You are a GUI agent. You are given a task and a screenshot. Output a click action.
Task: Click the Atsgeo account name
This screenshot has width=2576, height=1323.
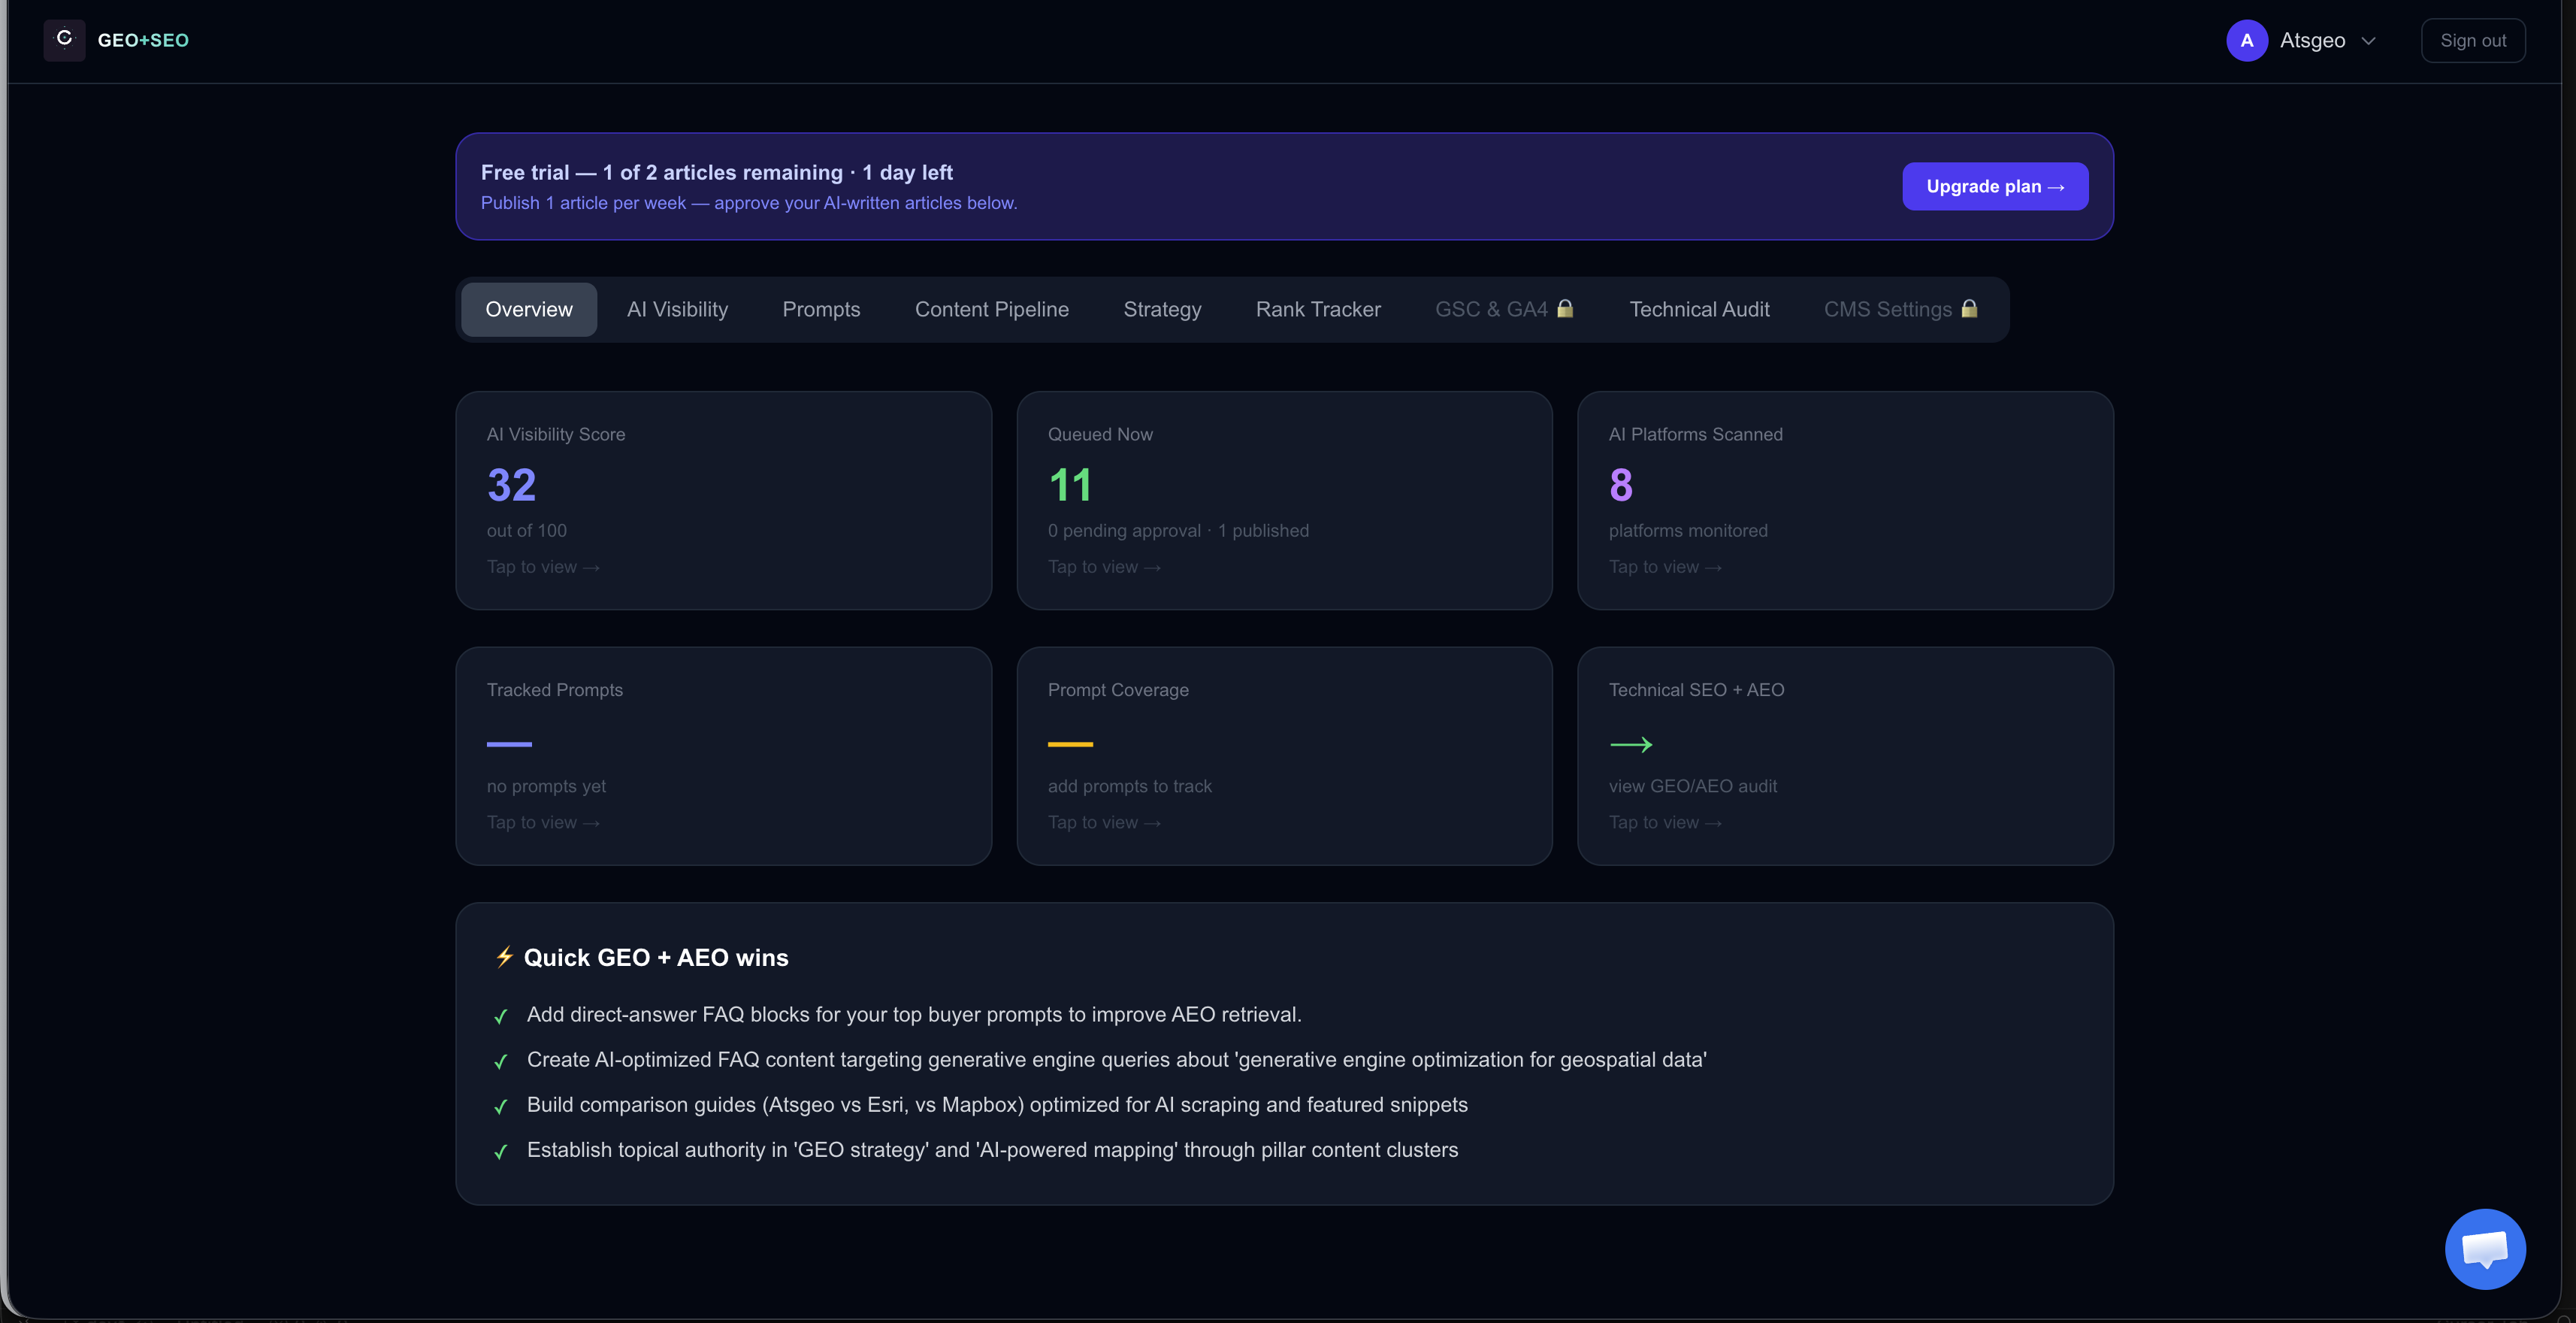[2312, 41]
